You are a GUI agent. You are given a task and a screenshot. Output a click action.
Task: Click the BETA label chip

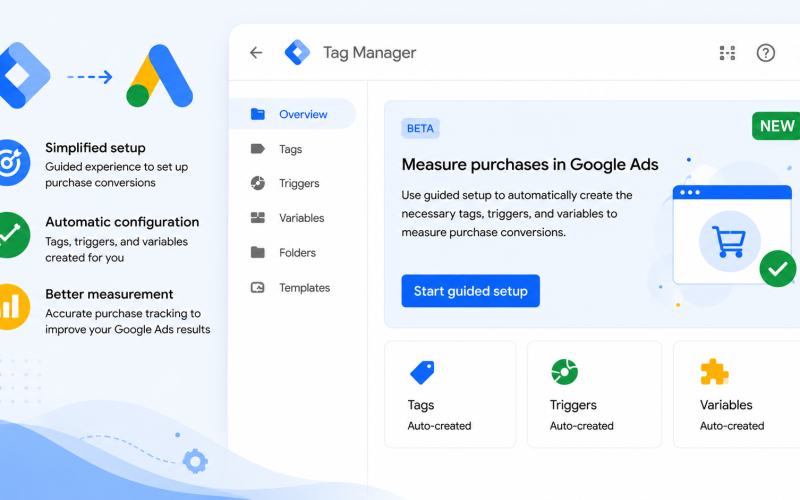(x=420, y=129)
